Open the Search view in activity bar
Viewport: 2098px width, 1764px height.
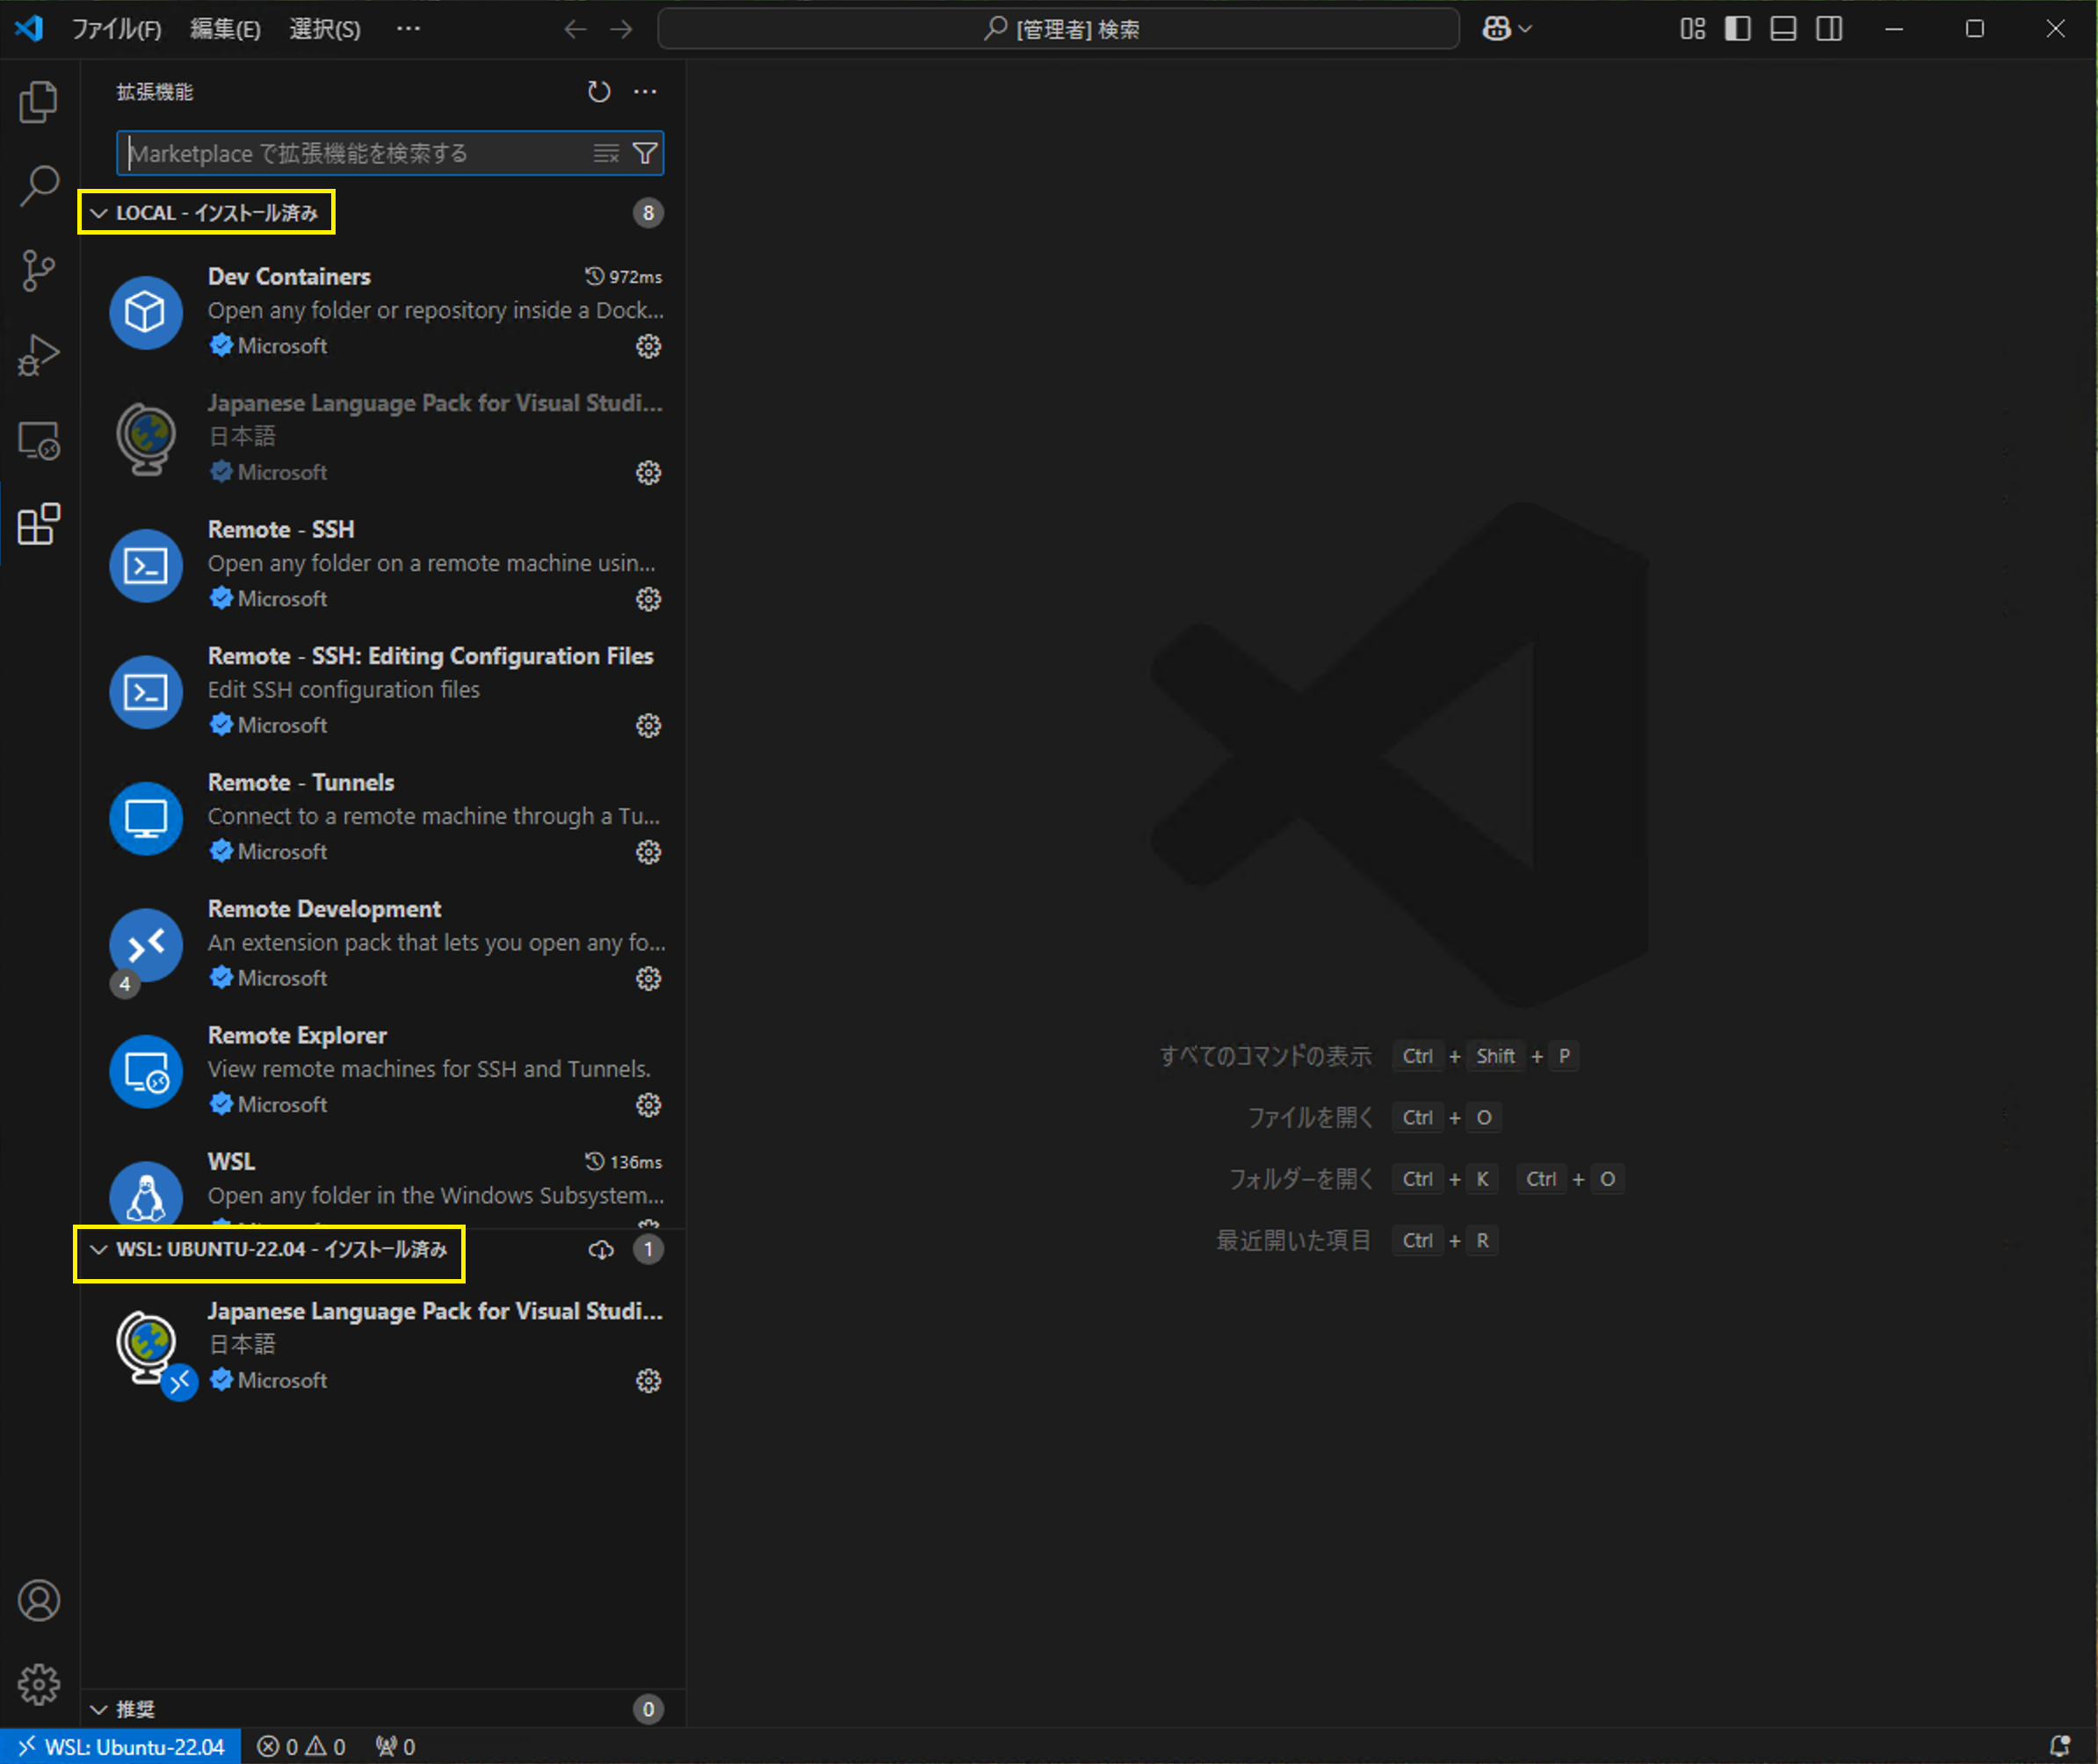pyautogui.click(x=39, y=186)
